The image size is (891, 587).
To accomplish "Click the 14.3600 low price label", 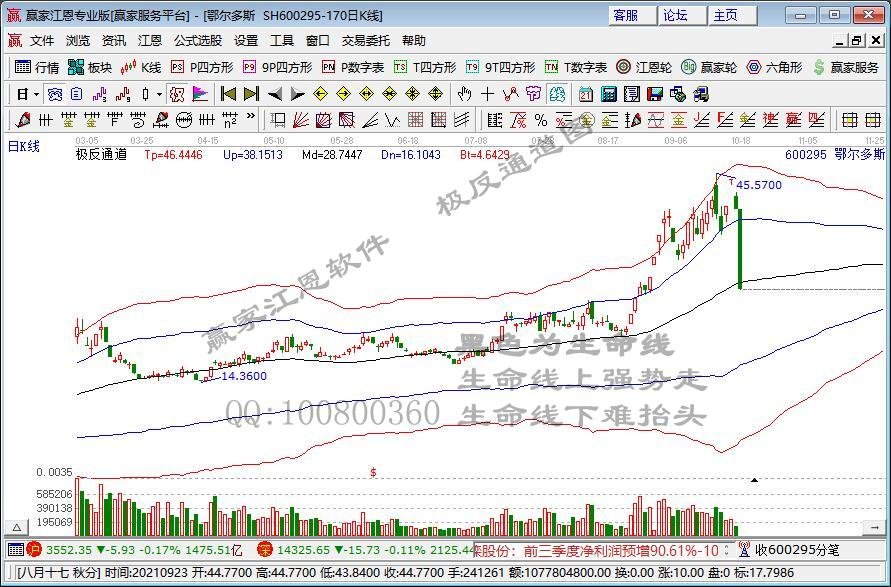I will tap(244, 376).
